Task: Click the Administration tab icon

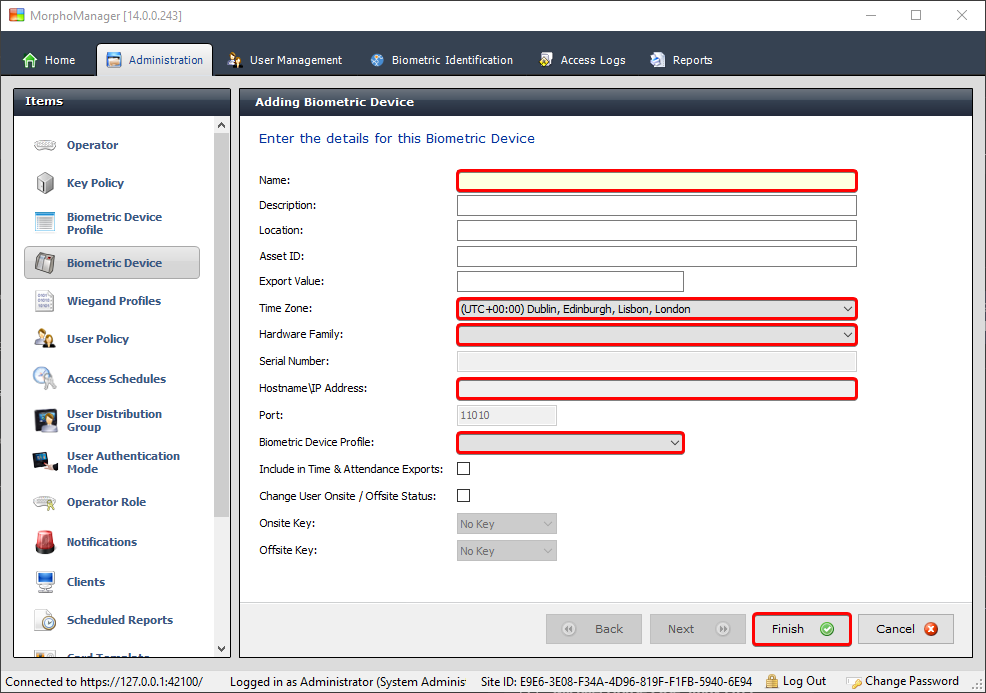Action: (x=114, y=60)
